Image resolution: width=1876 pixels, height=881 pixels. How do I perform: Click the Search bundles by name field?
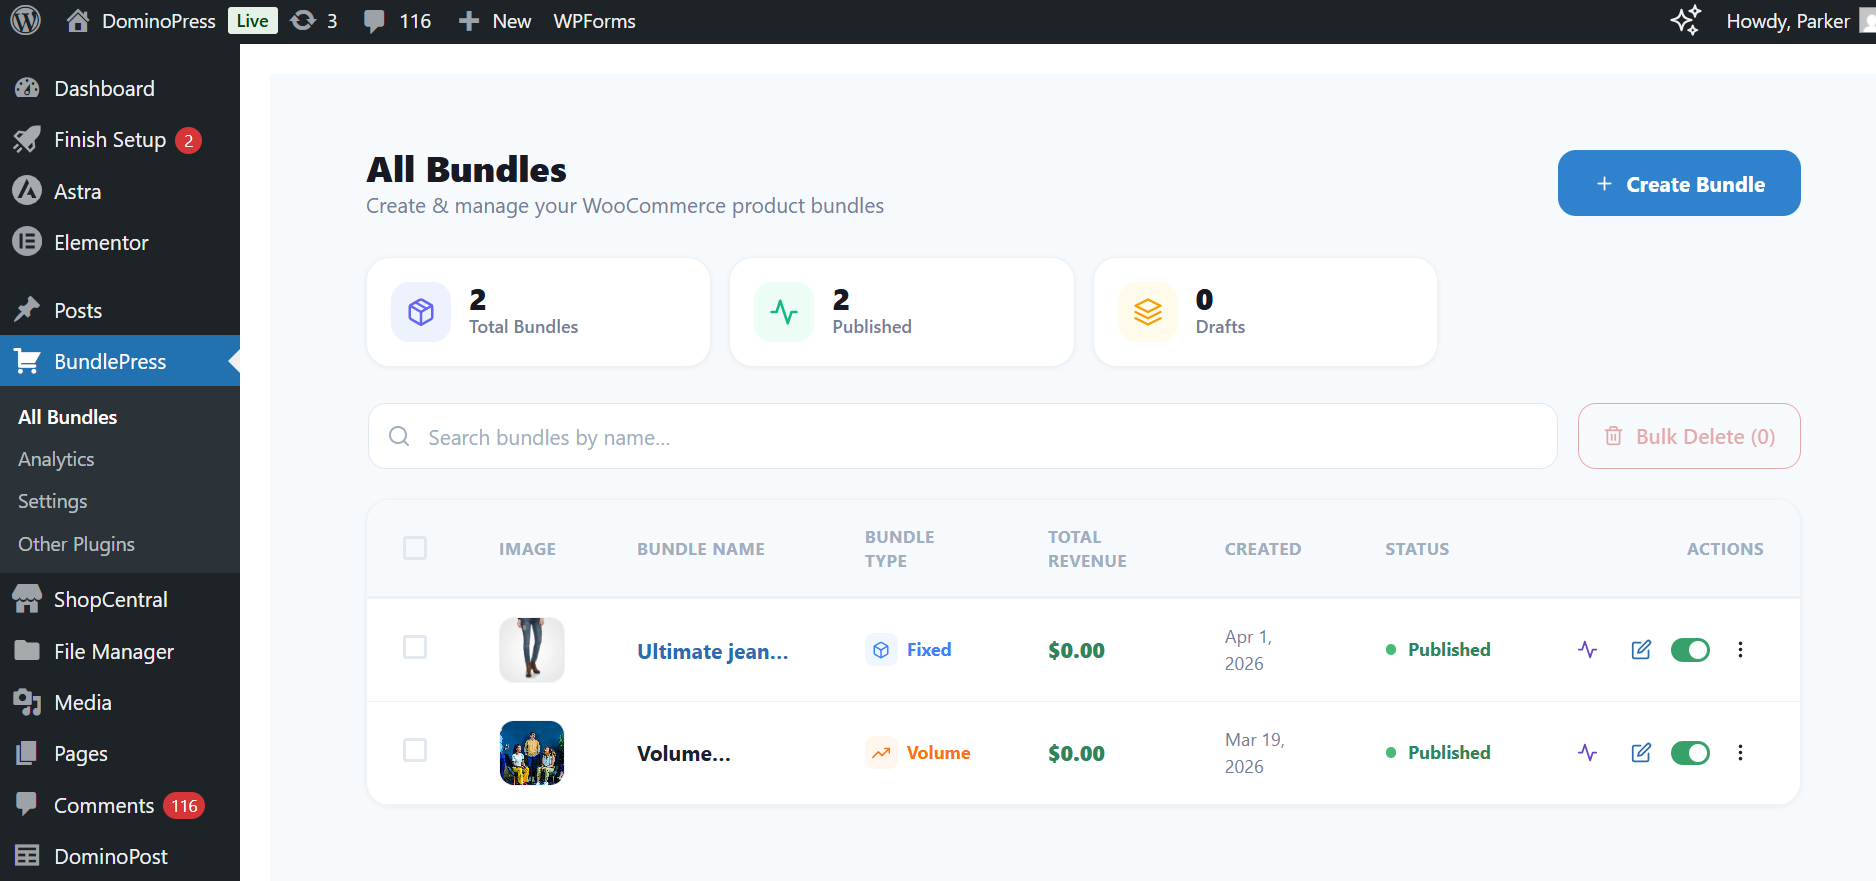(962, 436)
